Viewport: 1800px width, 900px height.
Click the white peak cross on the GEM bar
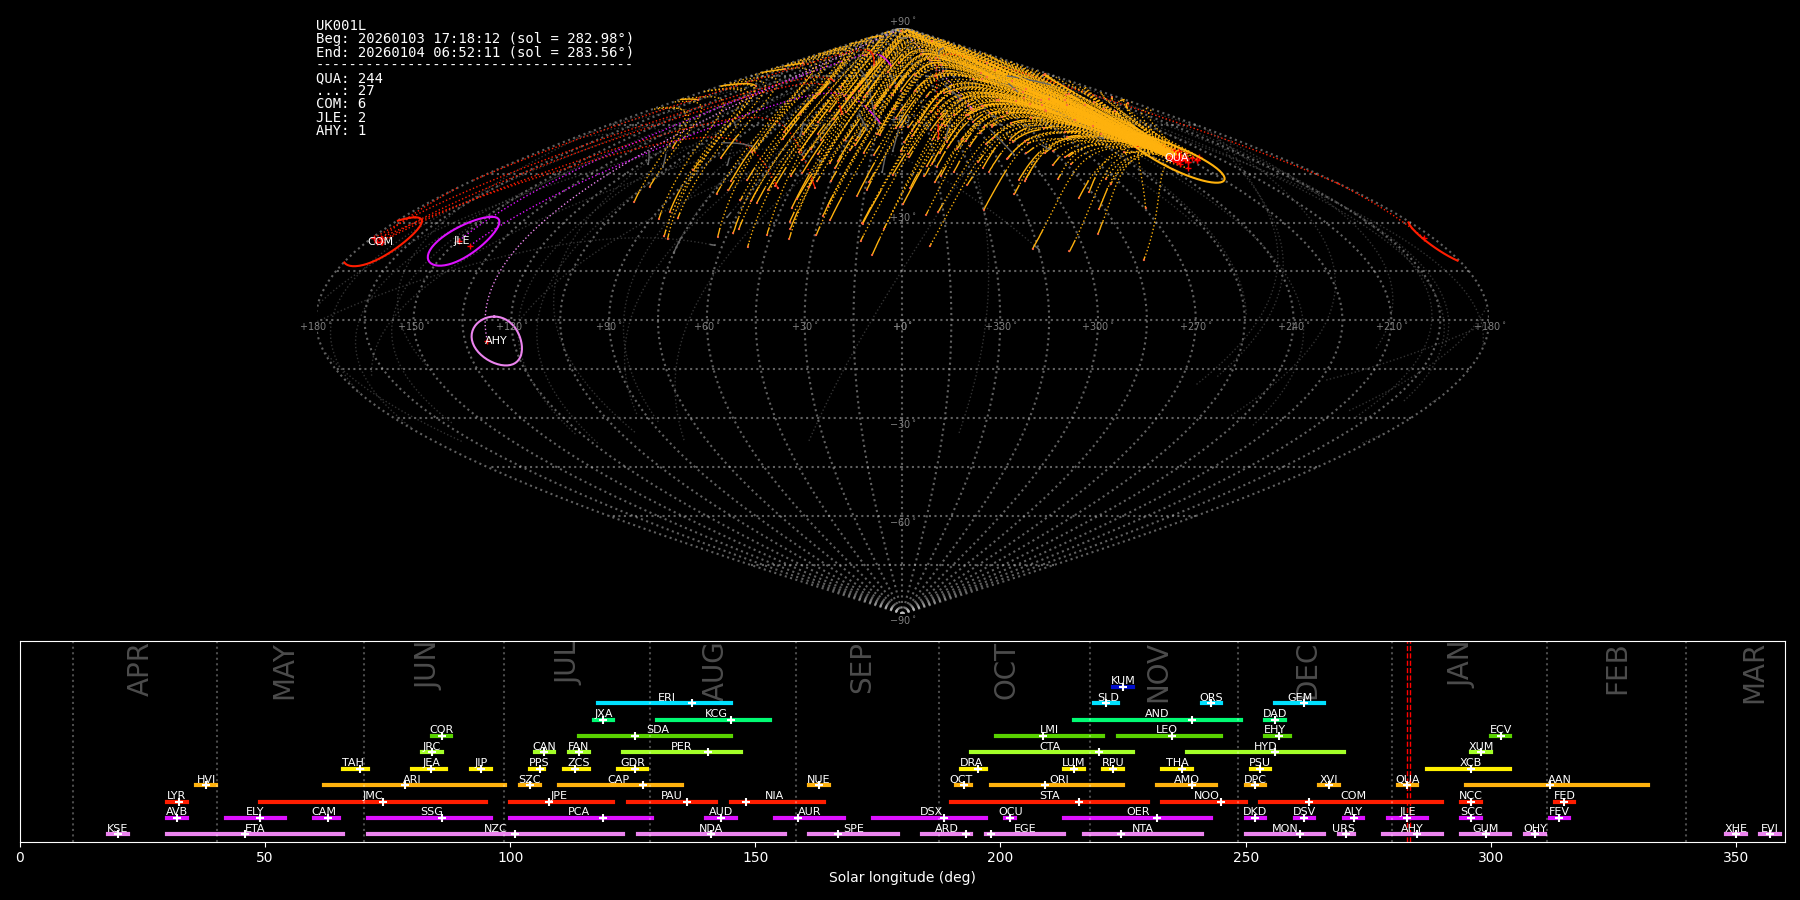click(1303, 703)
